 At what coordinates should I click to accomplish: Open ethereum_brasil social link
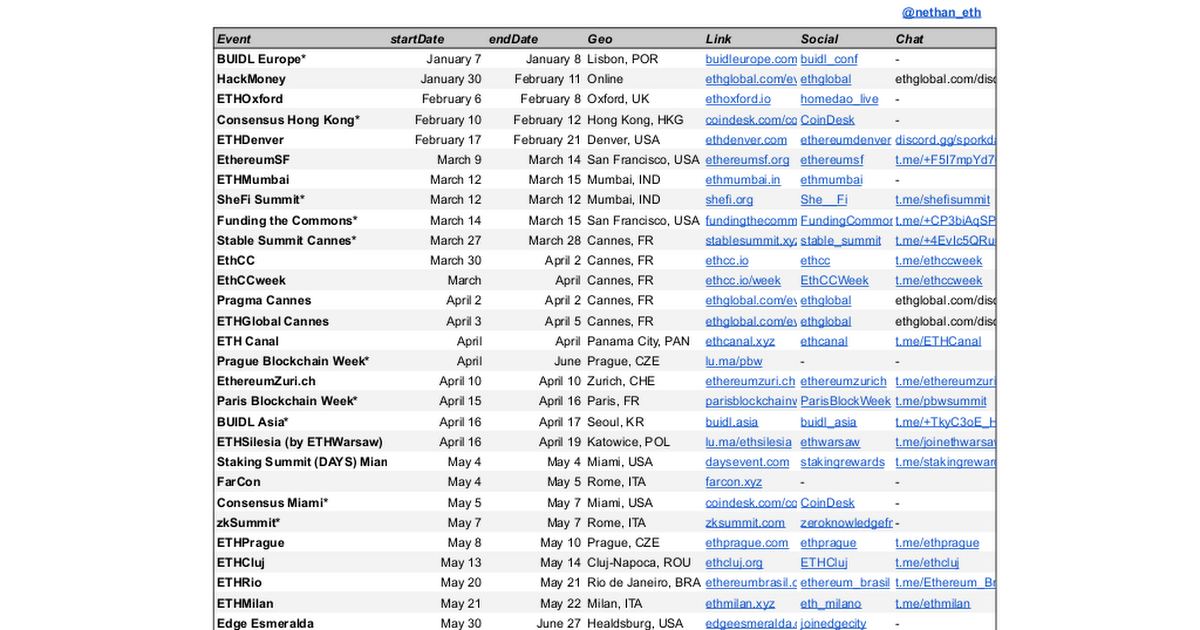pos(845,583)
